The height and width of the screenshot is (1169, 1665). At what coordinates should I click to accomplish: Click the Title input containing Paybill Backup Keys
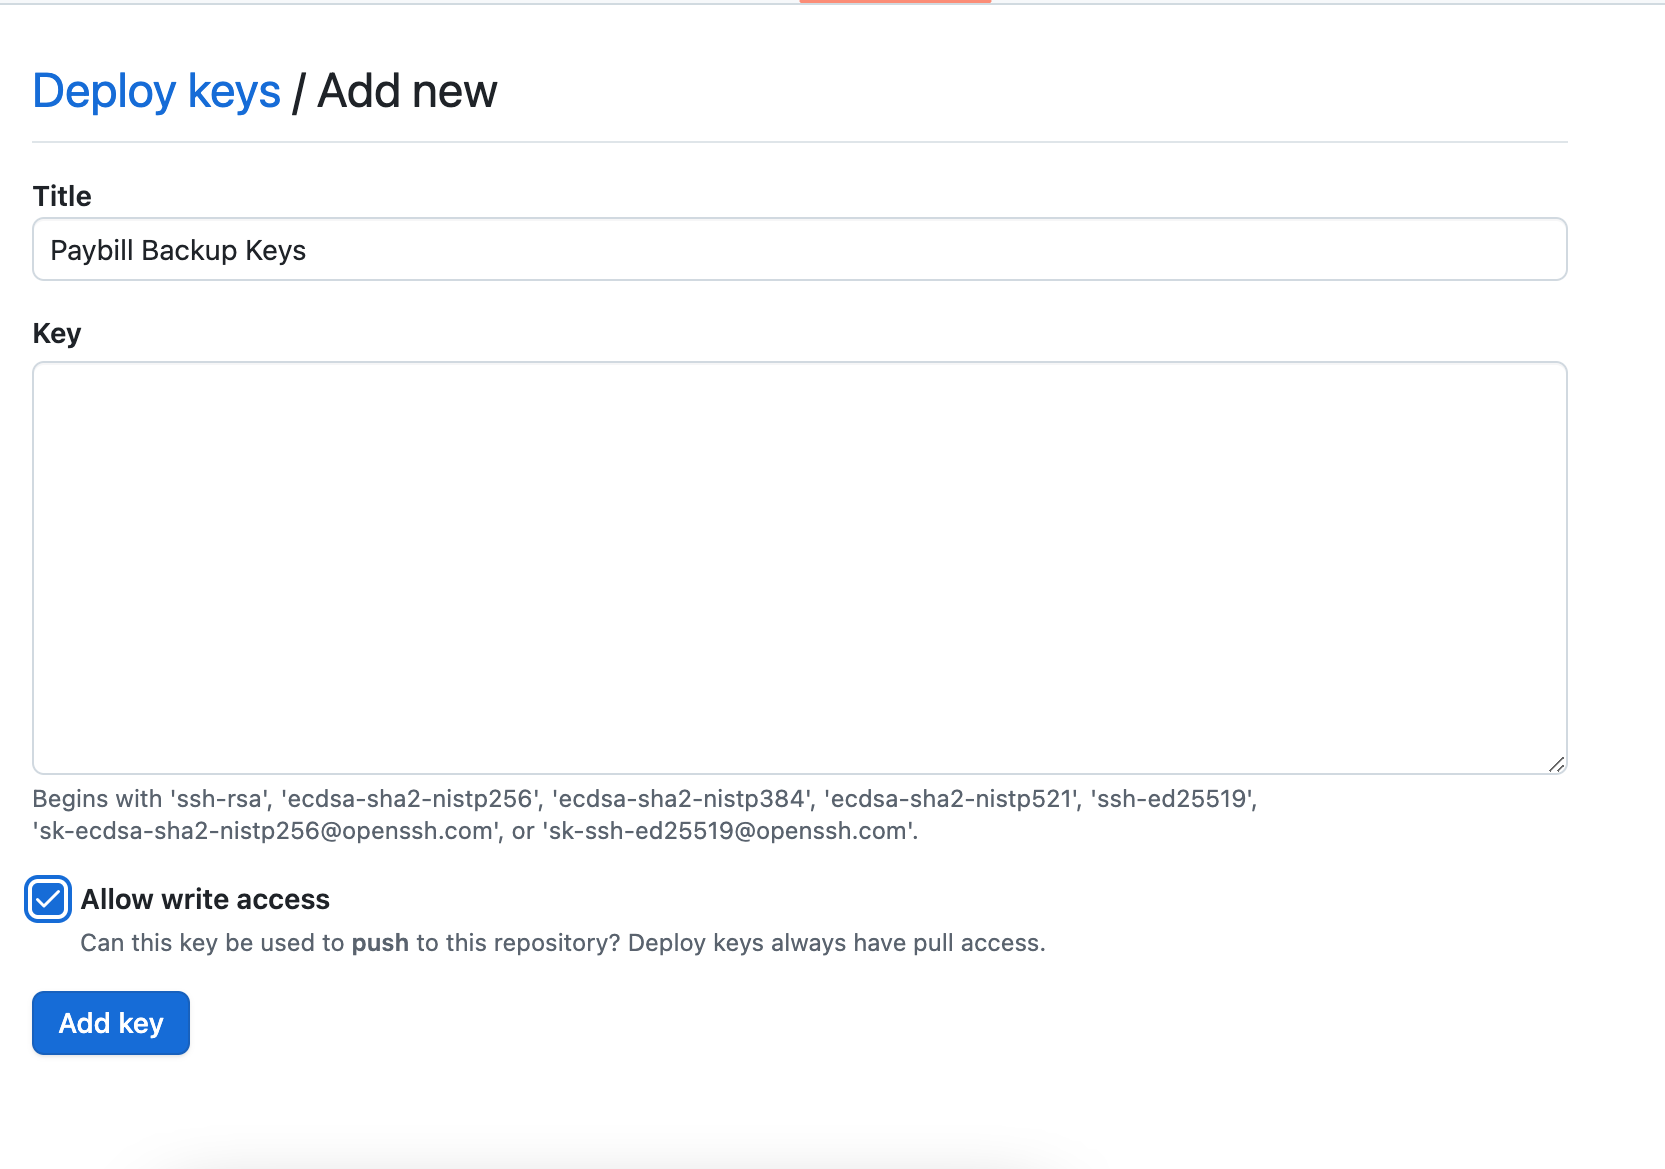click(x=798, y=250)
